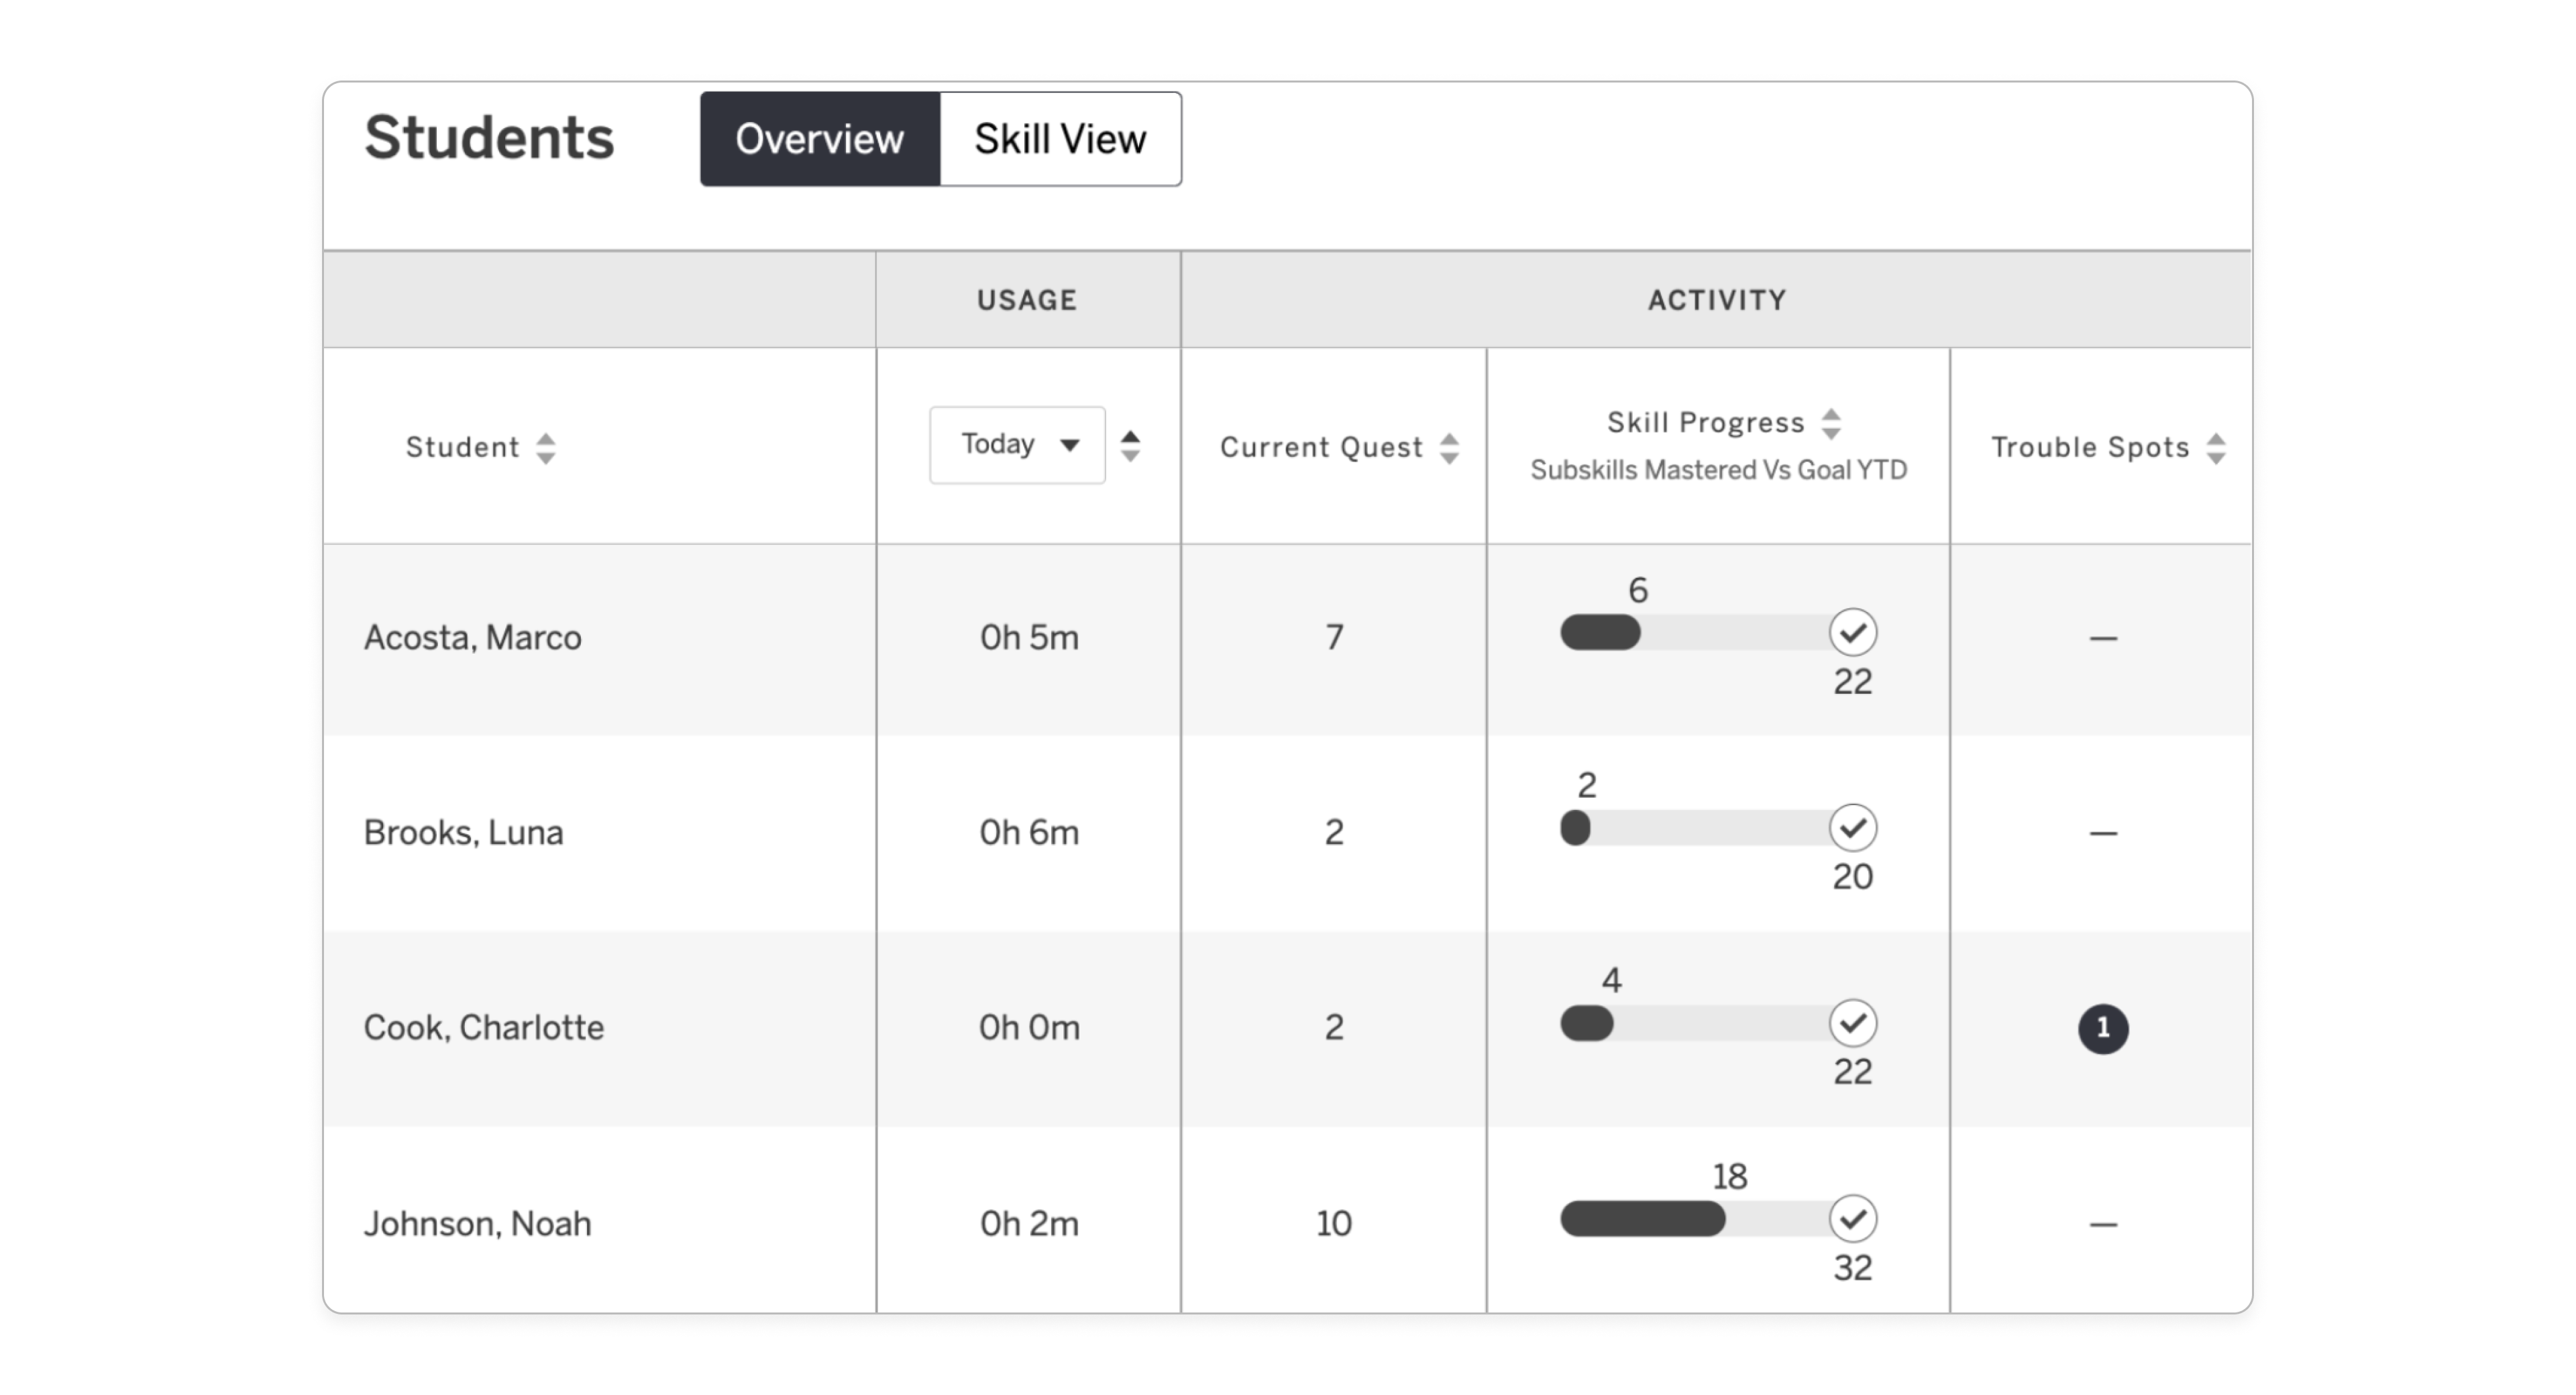Open Charlotte Cook's trouble spot badge
This screenshot has height=1395, width=2576.
2102,1028
